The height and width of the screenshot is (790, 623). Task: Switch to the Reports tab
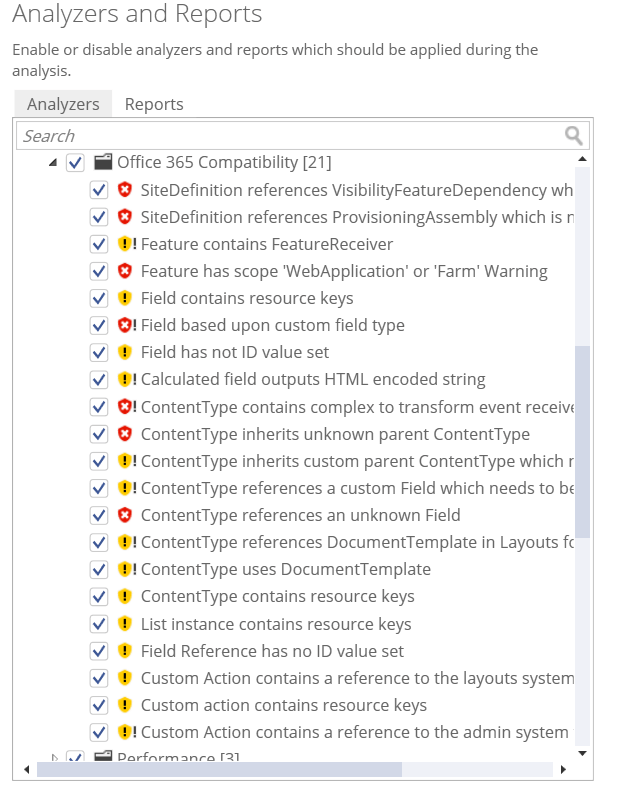(x=154, y=104)
